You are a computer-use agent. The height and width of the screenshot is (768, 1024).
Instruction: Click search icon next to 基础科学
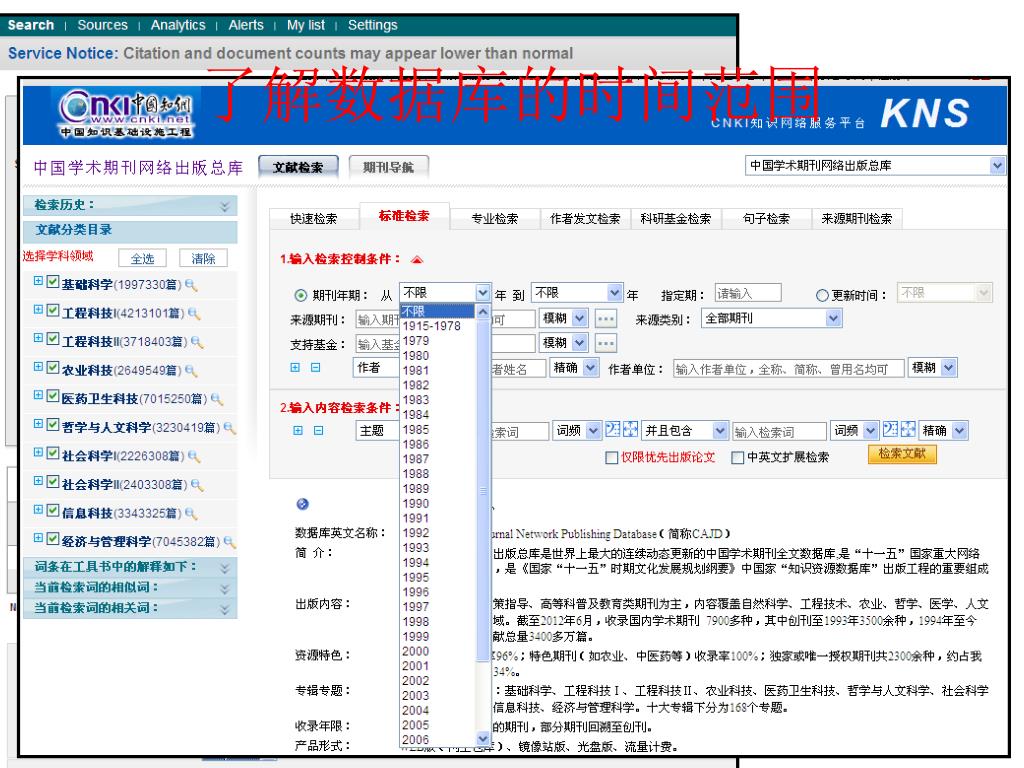coord(191,285)
